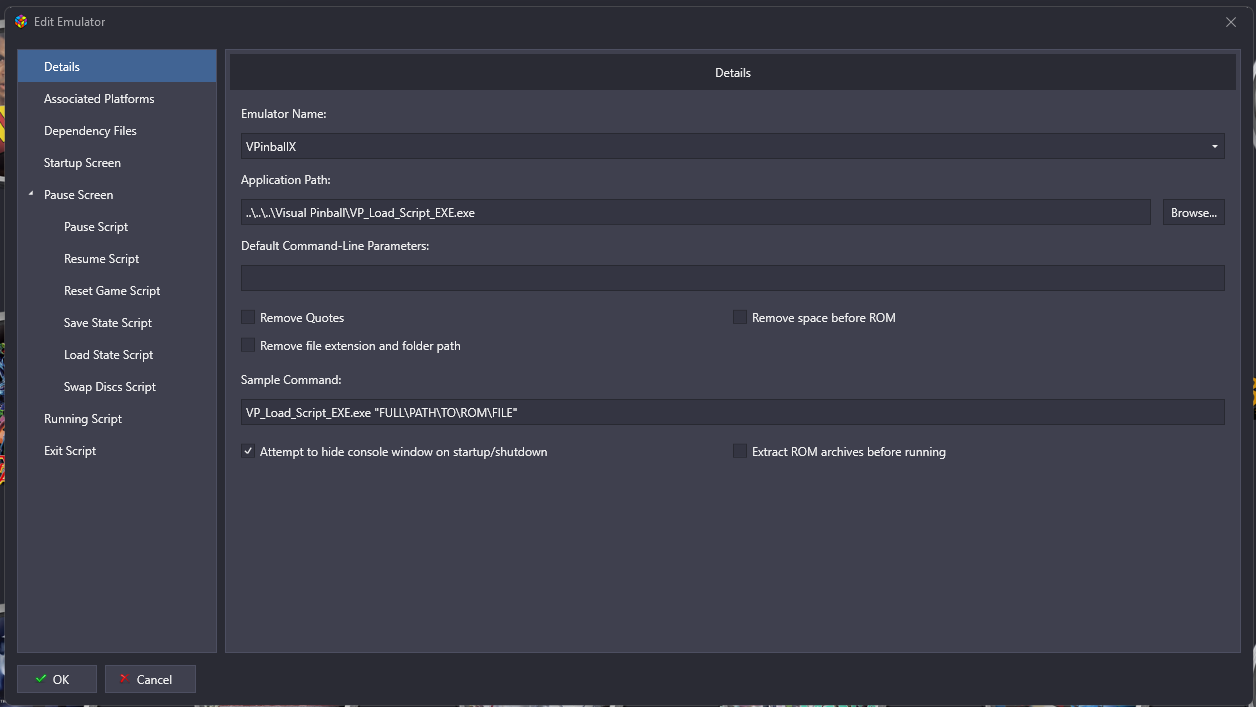The width and height of the screenshot is (1256, 707).
Task: Enable the Remove Quotes checkbox
Action: point(248,317)
